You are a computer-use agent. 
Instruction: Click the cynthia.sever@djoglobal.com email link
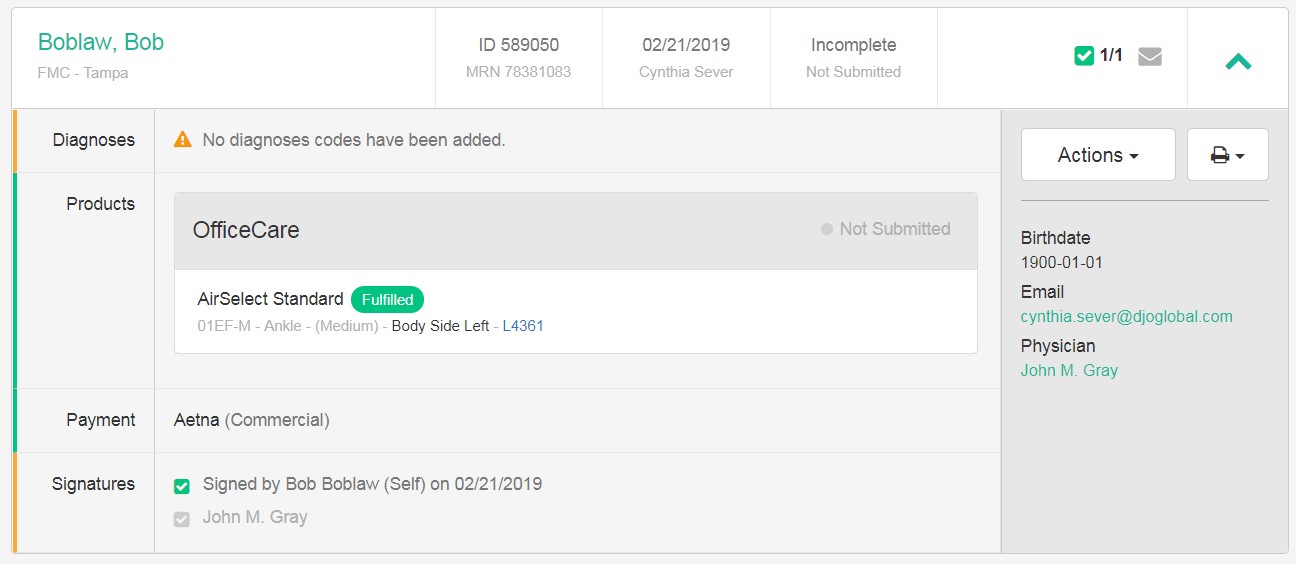[1126, 316]
